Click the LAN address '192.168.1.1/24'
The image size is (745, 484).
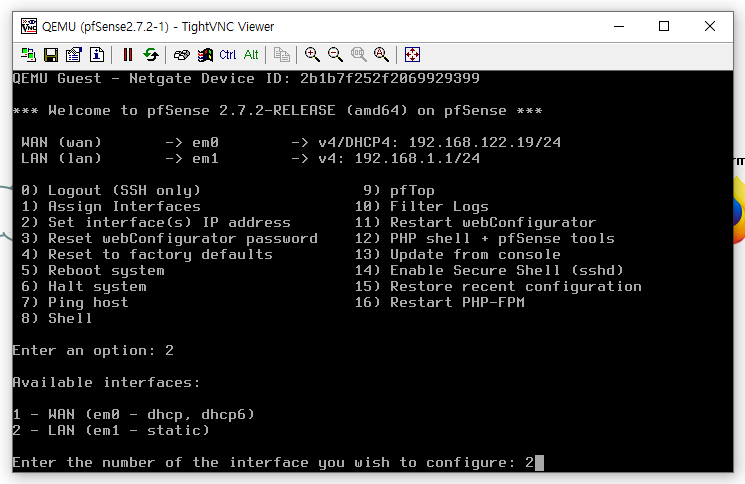click(x=417, y=159)
